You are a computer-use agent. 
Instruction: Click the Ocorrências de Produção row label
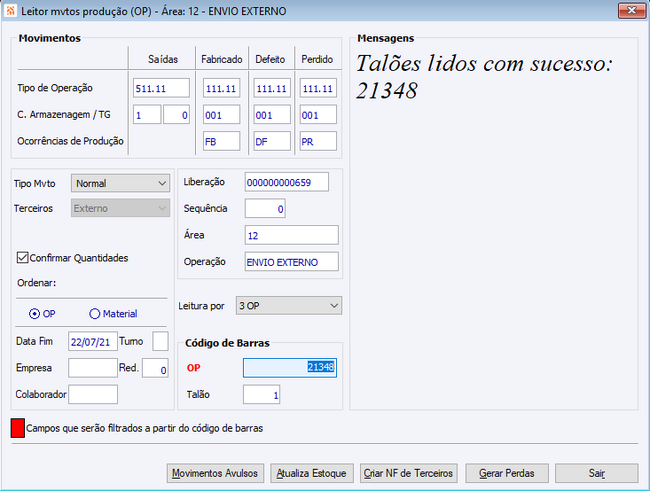click(70, 141)
